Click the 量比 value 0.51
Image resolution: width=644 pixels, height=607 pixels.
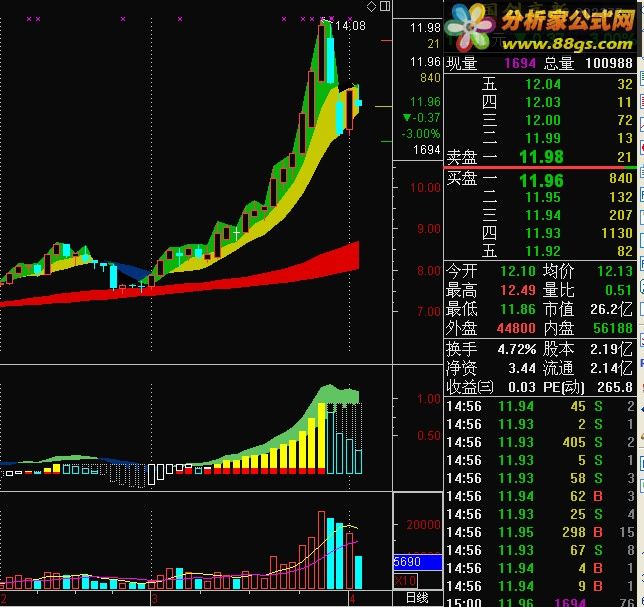(x=619, y=290)
